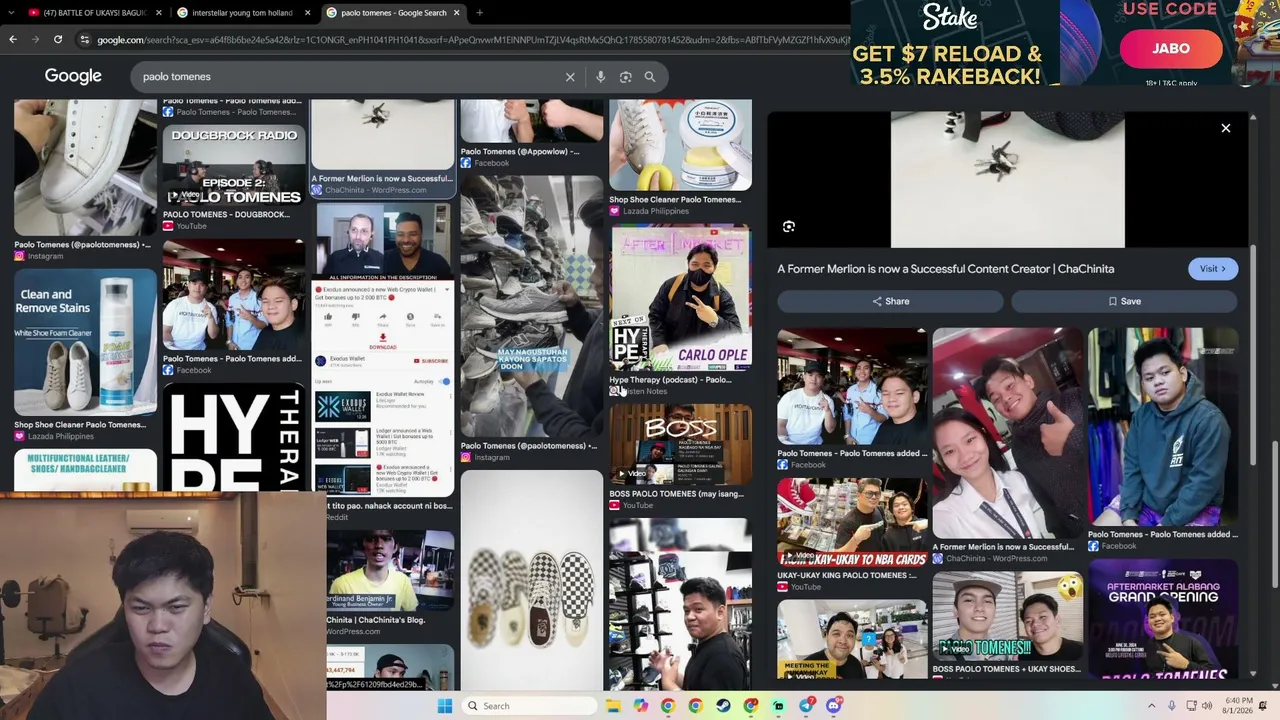Open the Carlo Ople Hype Therapy thumbnail
Image resolution: width=1280 pixels, height=720 pixels.
coord(680,299)
